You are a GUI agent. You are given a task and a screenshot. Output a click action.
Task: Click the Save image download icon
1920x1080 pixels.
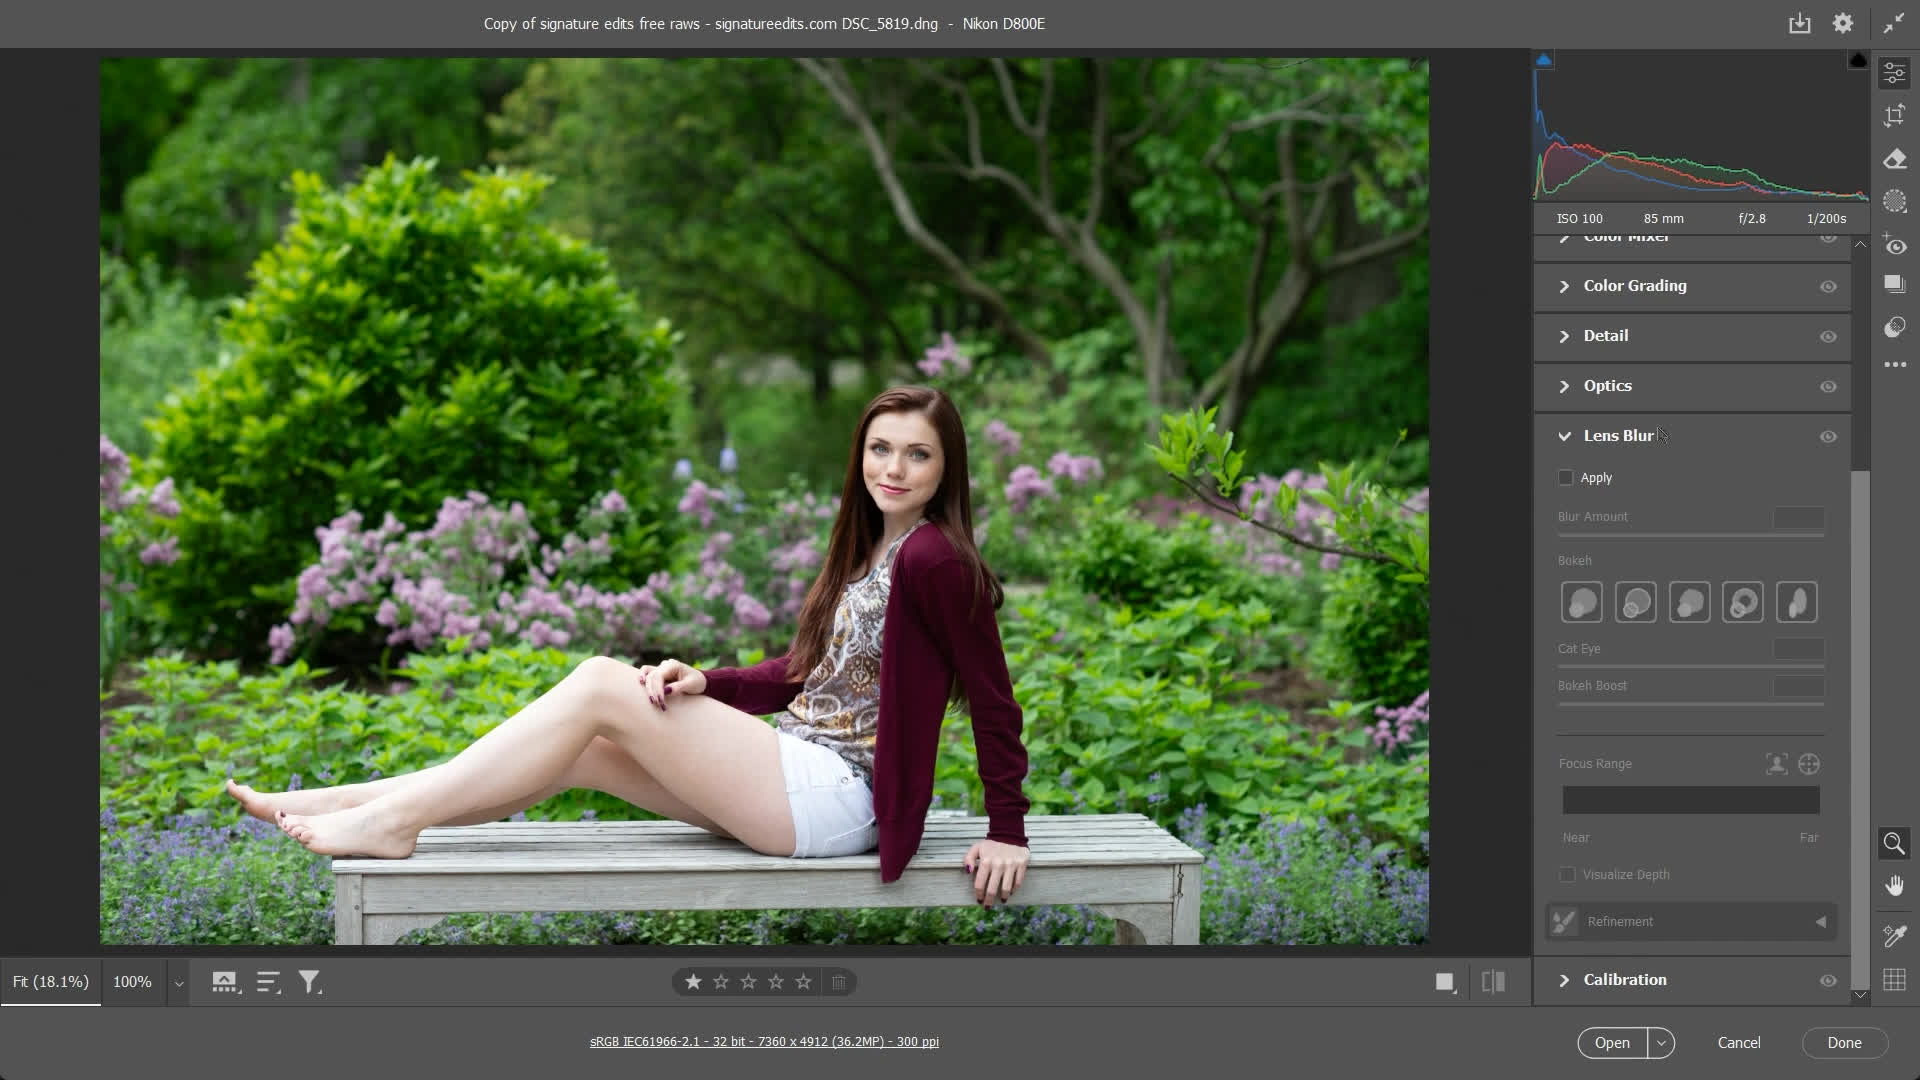pyautogui.click(x=1799, y=23)
